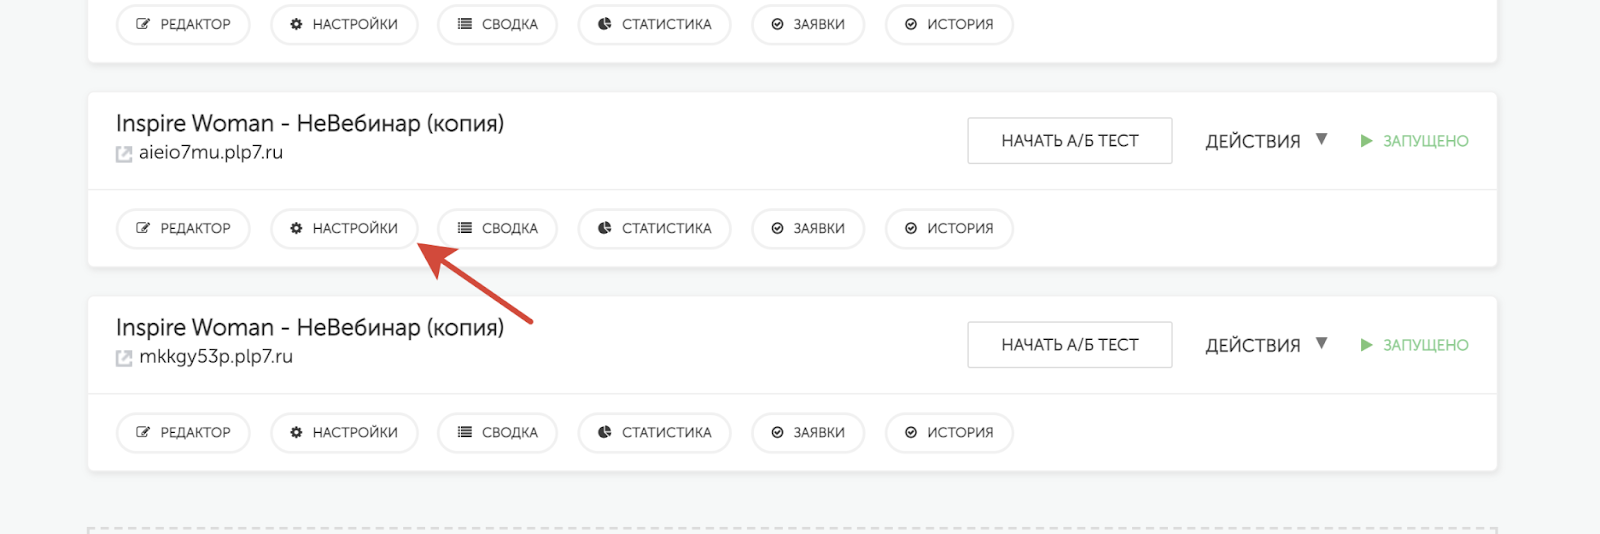Image resolution: width=1600 pixels, height=534 pixels.
Task: Open the aieio7mu.plp7.ru page link
Action: (x=211, y=153)
